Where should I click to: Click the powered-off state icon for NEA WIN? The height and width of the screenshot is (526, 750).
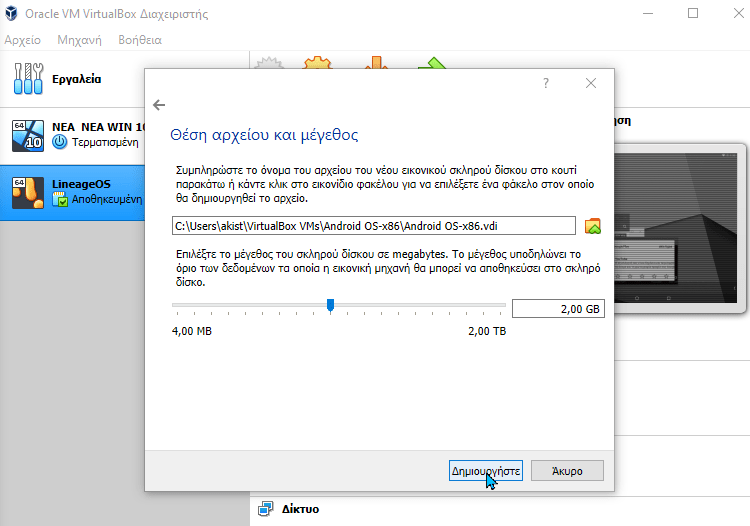(x=59, y=142)
